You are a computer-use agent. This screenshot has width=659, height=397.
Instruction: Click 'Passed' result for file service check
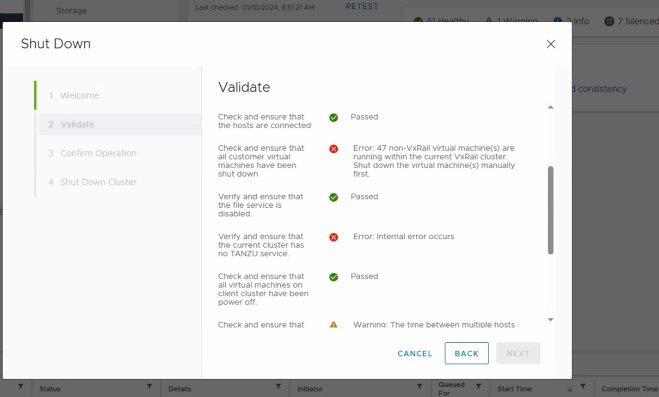(364, 197)
